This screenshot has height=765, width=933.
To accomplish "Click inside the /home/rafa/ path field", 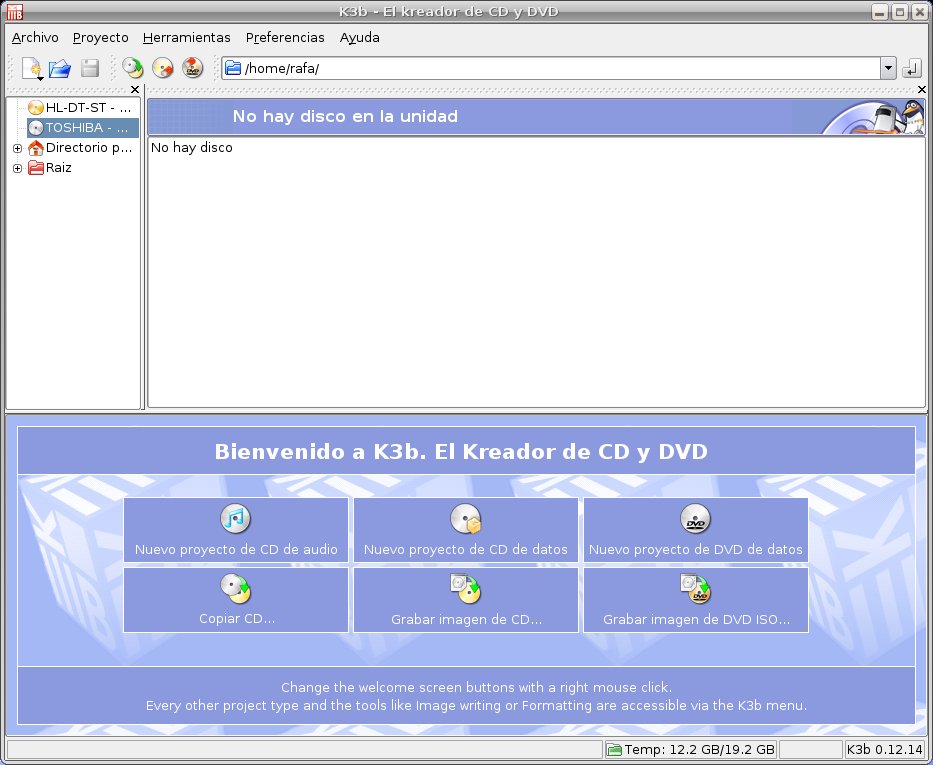I will [x=550, y=68].
